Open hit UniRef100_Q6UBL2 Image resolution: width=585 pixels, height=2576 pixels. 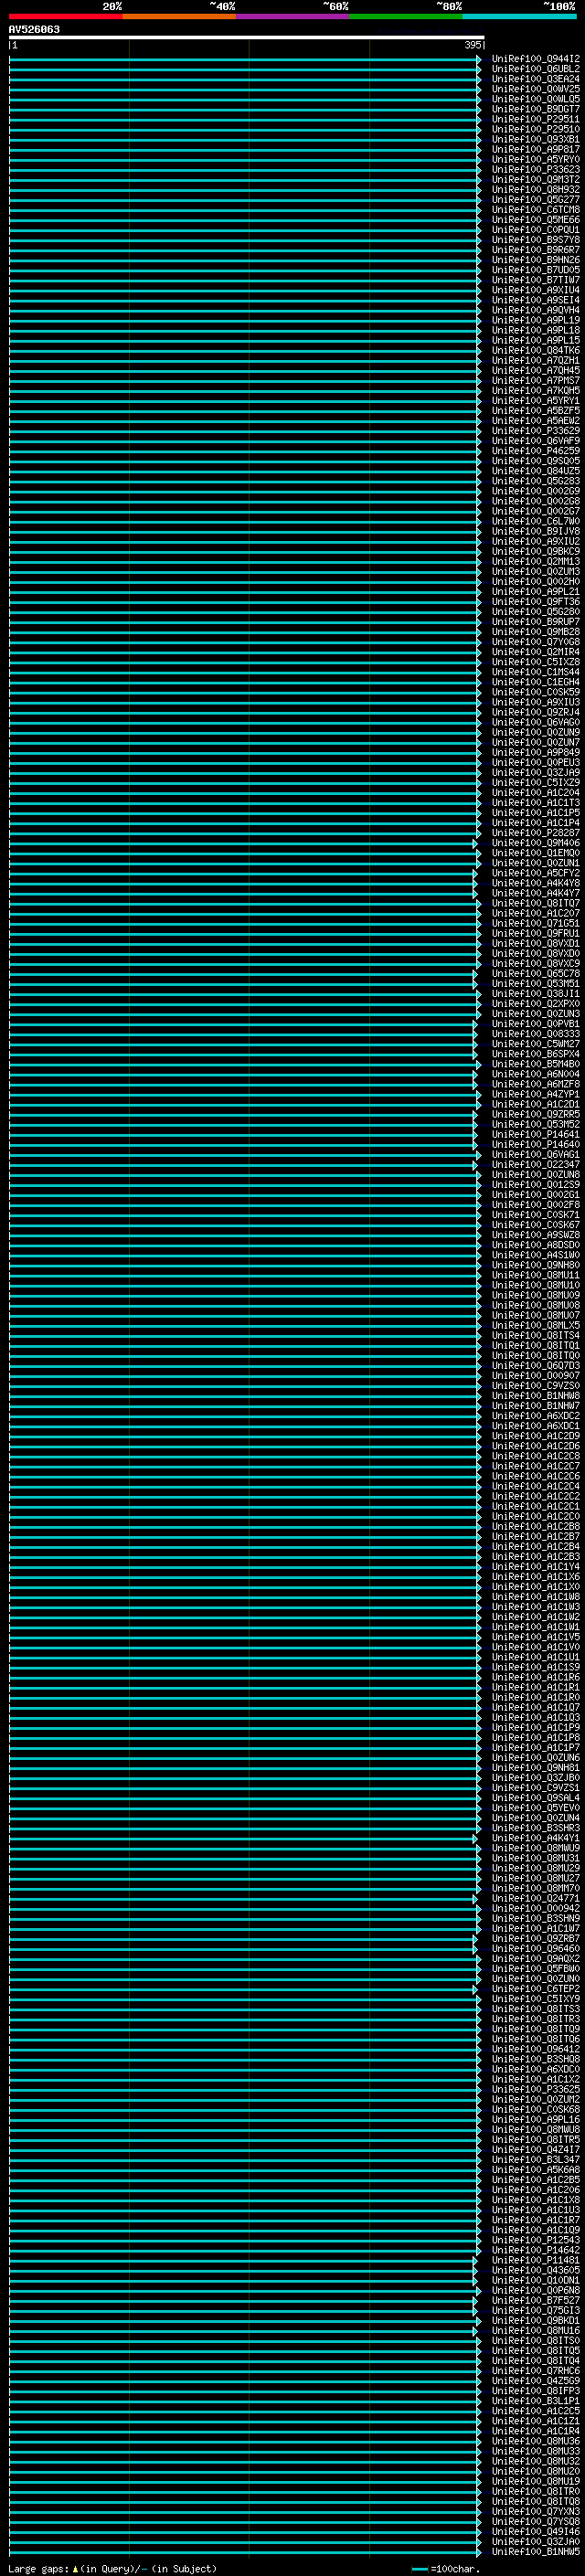(x=536, y=69)
